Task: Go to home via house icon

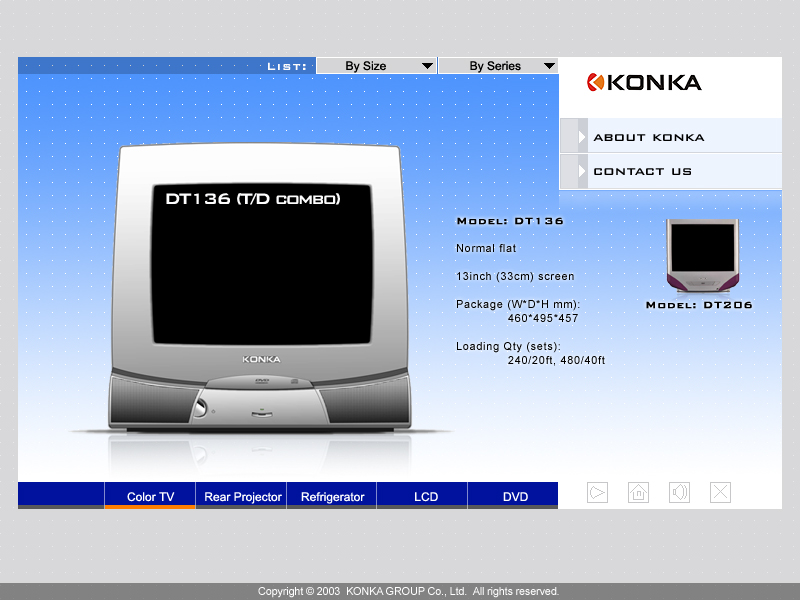Action: coord(638,492)
